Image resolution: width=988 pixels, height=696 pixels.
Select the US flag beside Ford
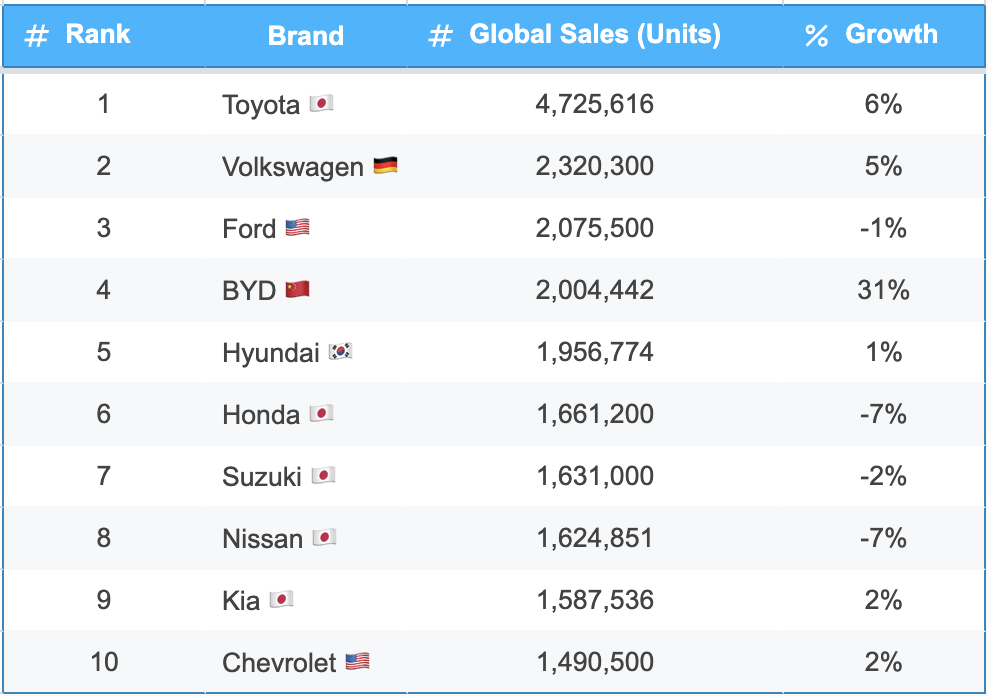click(x=297, y=228)
